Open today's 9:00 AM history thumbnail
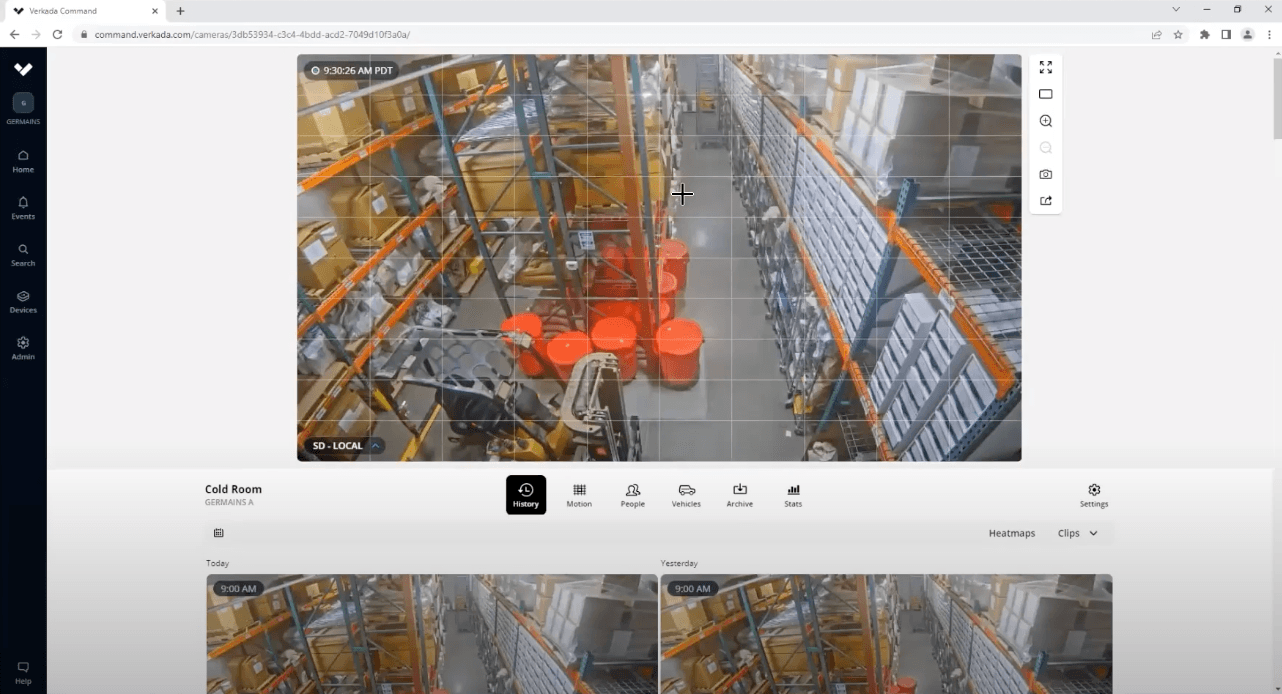Screen dimensions: 1282x694 point(431,633)
